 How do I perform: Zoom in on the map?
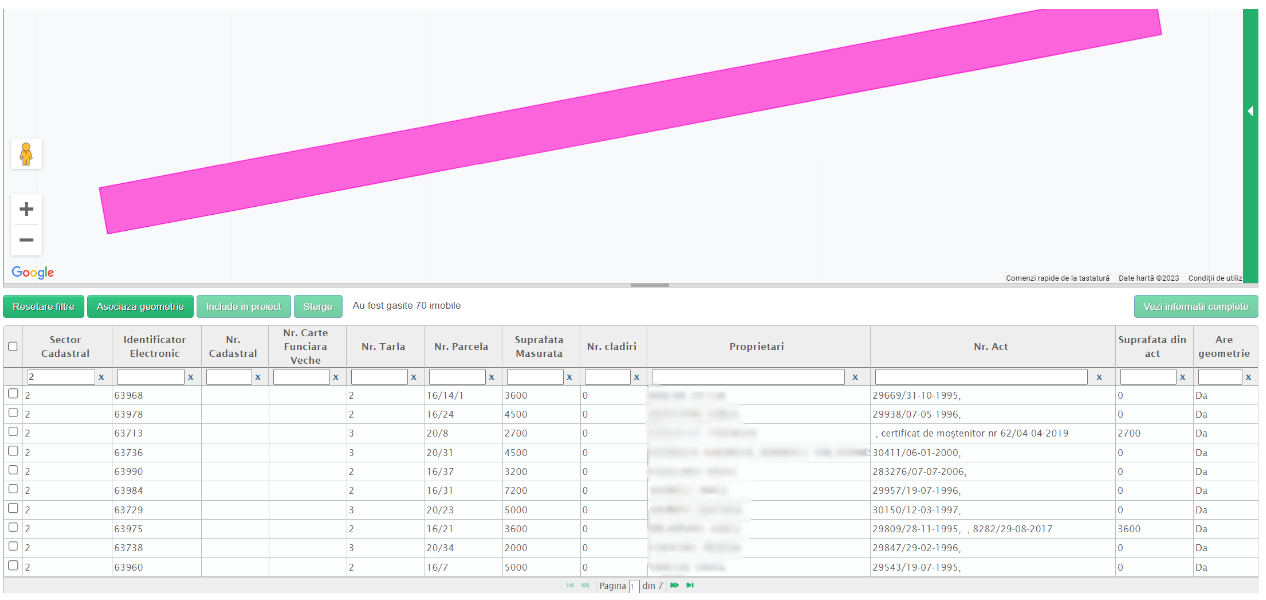(26, 209)
